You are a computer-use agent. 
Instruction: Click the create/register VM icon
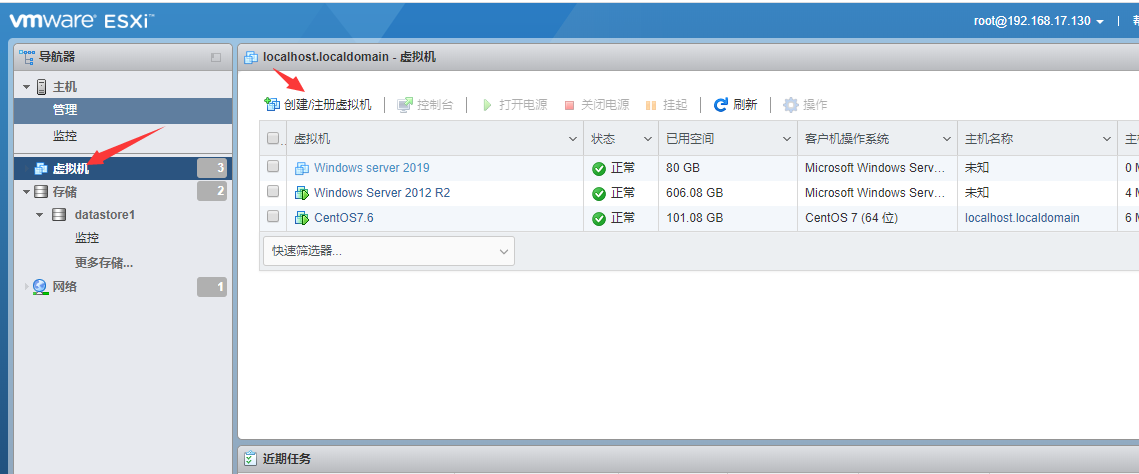(272, 105)
